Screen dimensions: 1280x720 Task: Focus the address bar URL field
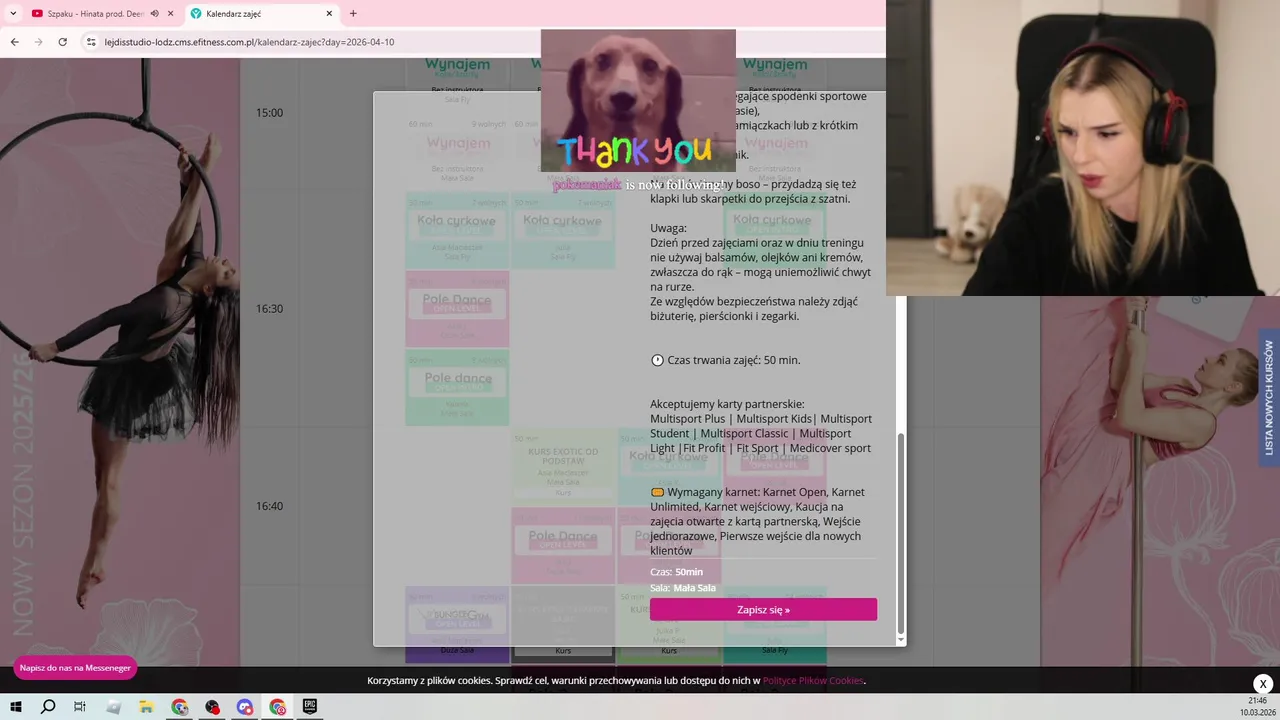tap(480, 42)
